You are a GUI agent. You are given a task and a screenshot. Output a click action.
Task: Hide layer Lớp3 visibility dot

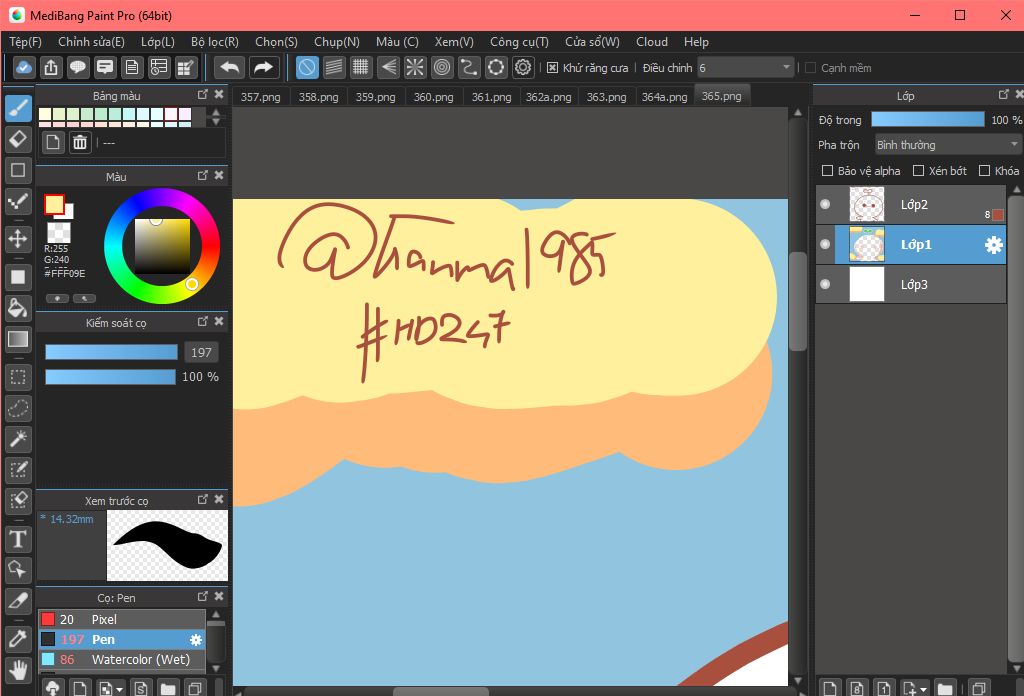[825, 284]
